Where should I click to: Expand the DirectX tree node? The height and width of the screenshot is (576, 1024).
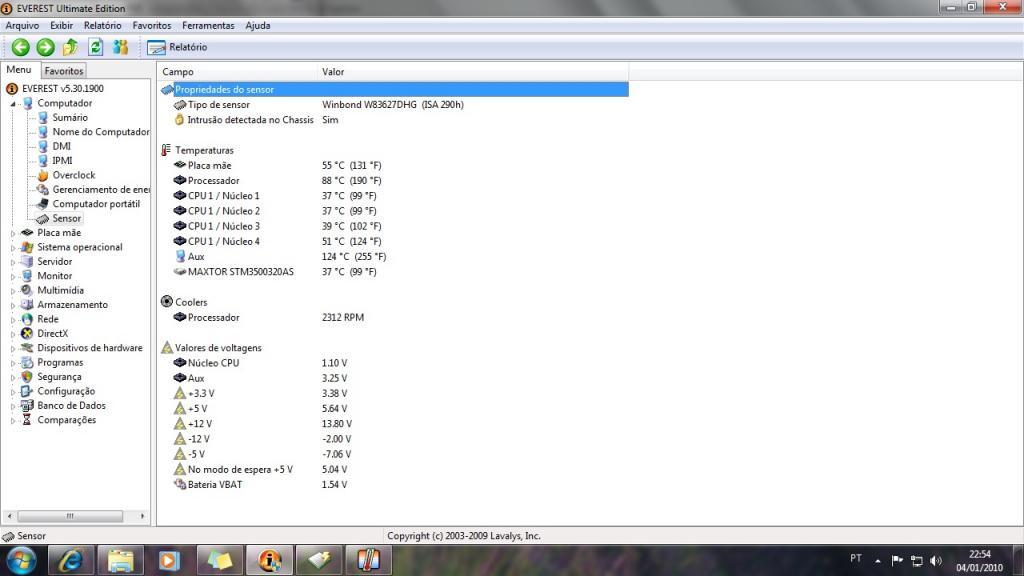13,334
